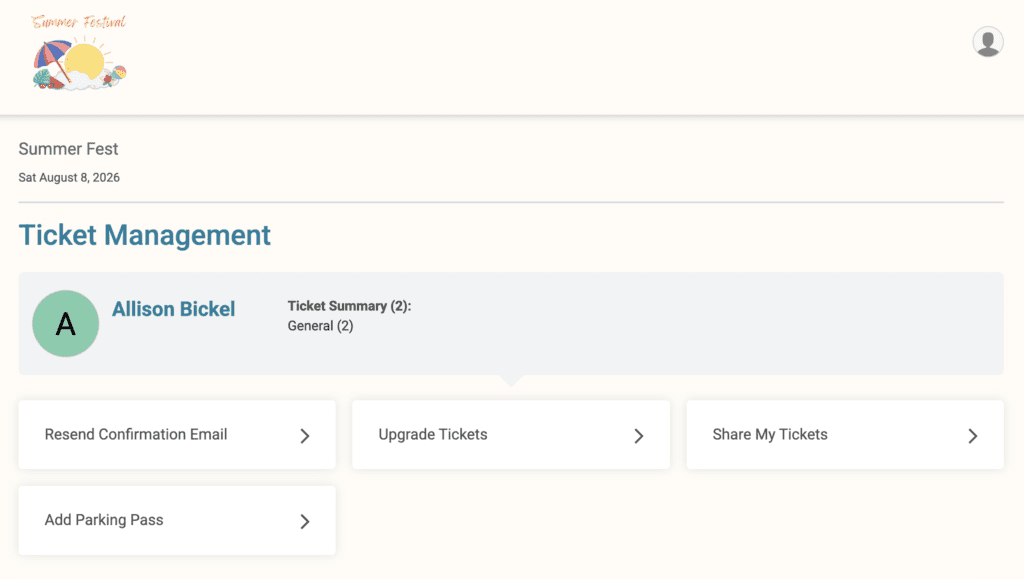Open the Add Parking Pass option
The image size is (1024, 579).
(177, 520)
